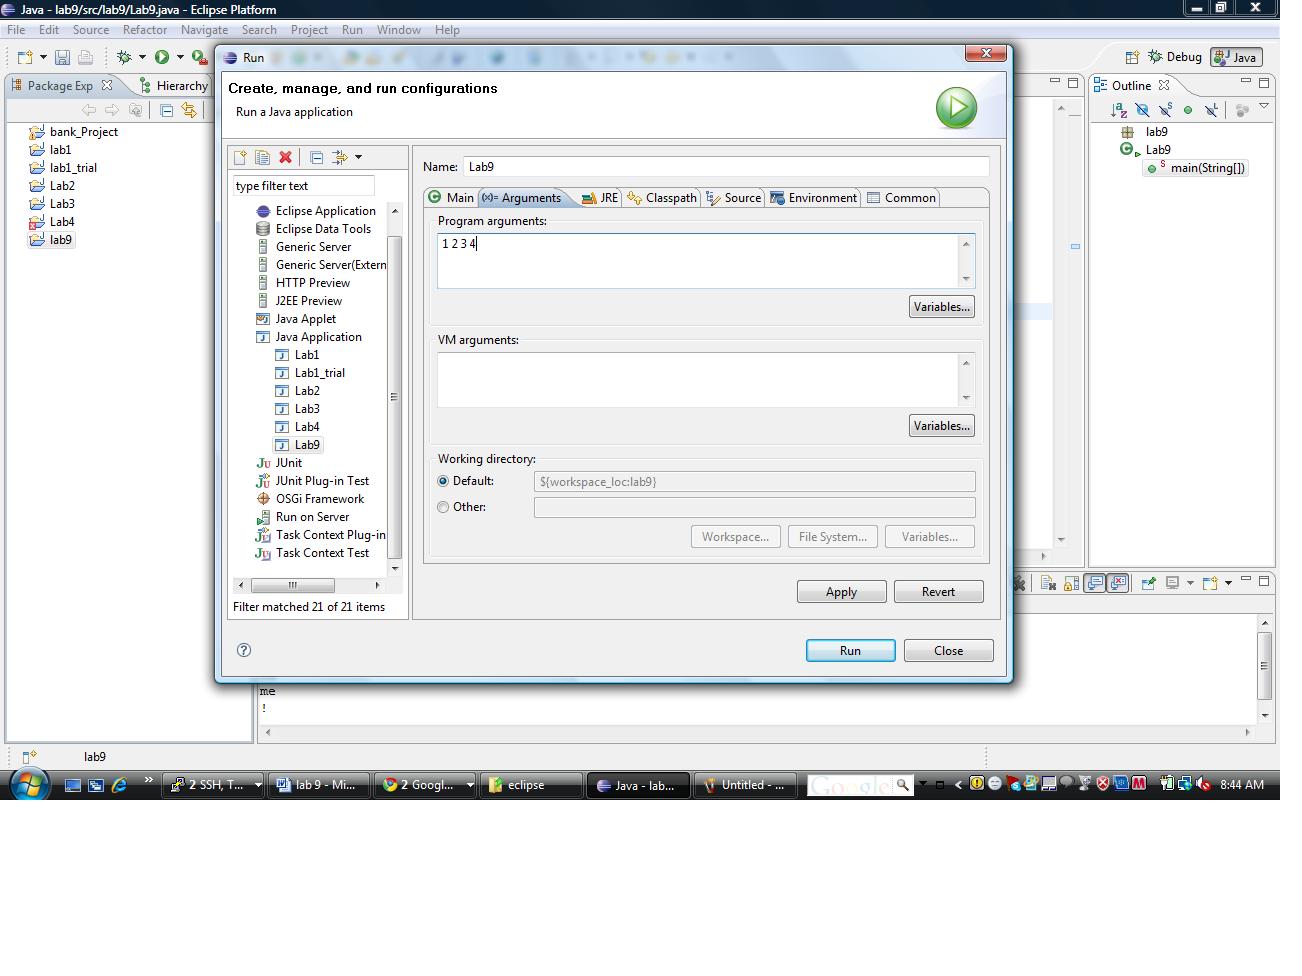Click the Sort alphabetically icon in Outline
Screen dimensions: 1302x976
point(1119,110)
